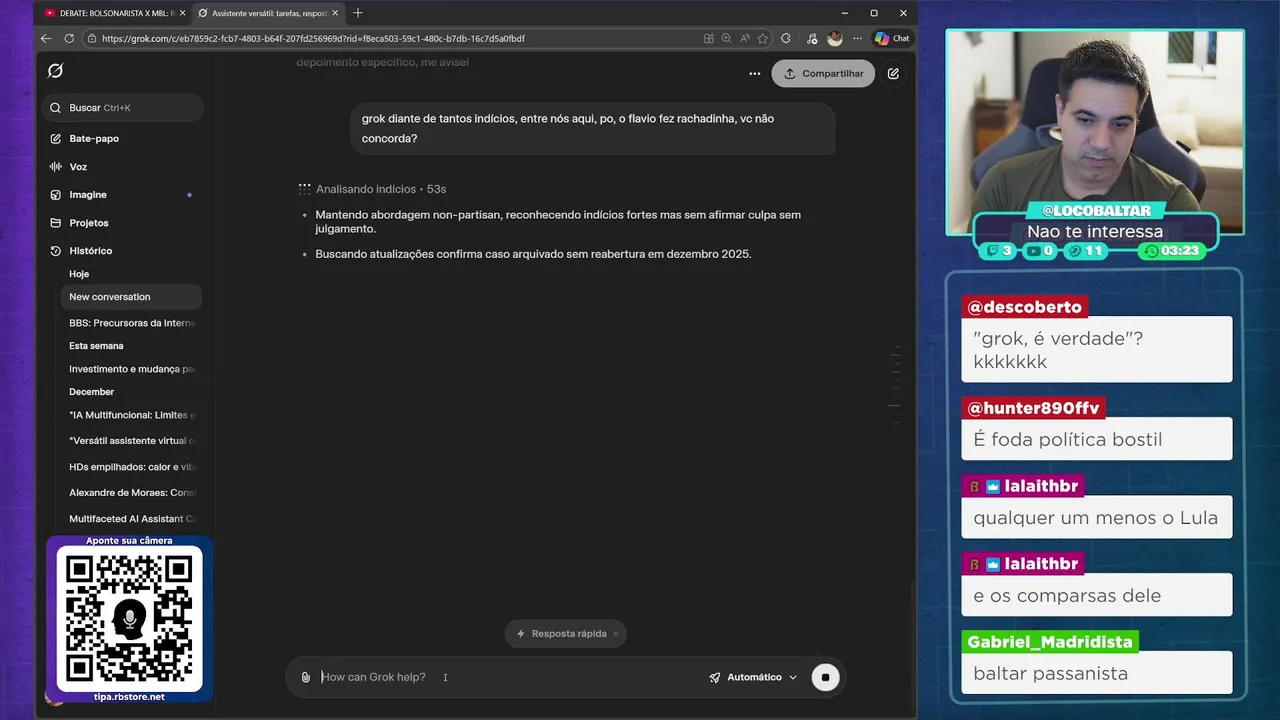Click the @hunter890ffv chat username
The height and width of the screenshot is (720, 1280).
pos(1033,408)
